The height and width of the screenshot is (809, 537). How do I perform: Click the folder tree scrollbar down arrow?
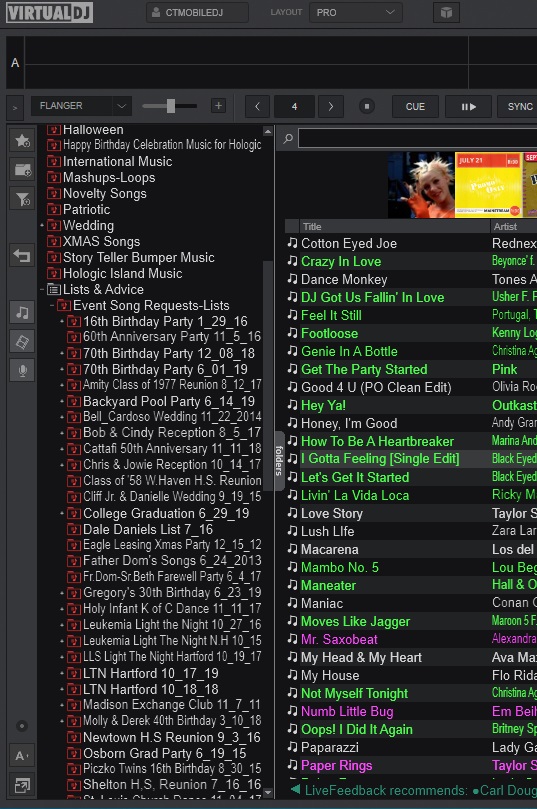[268, 792]
